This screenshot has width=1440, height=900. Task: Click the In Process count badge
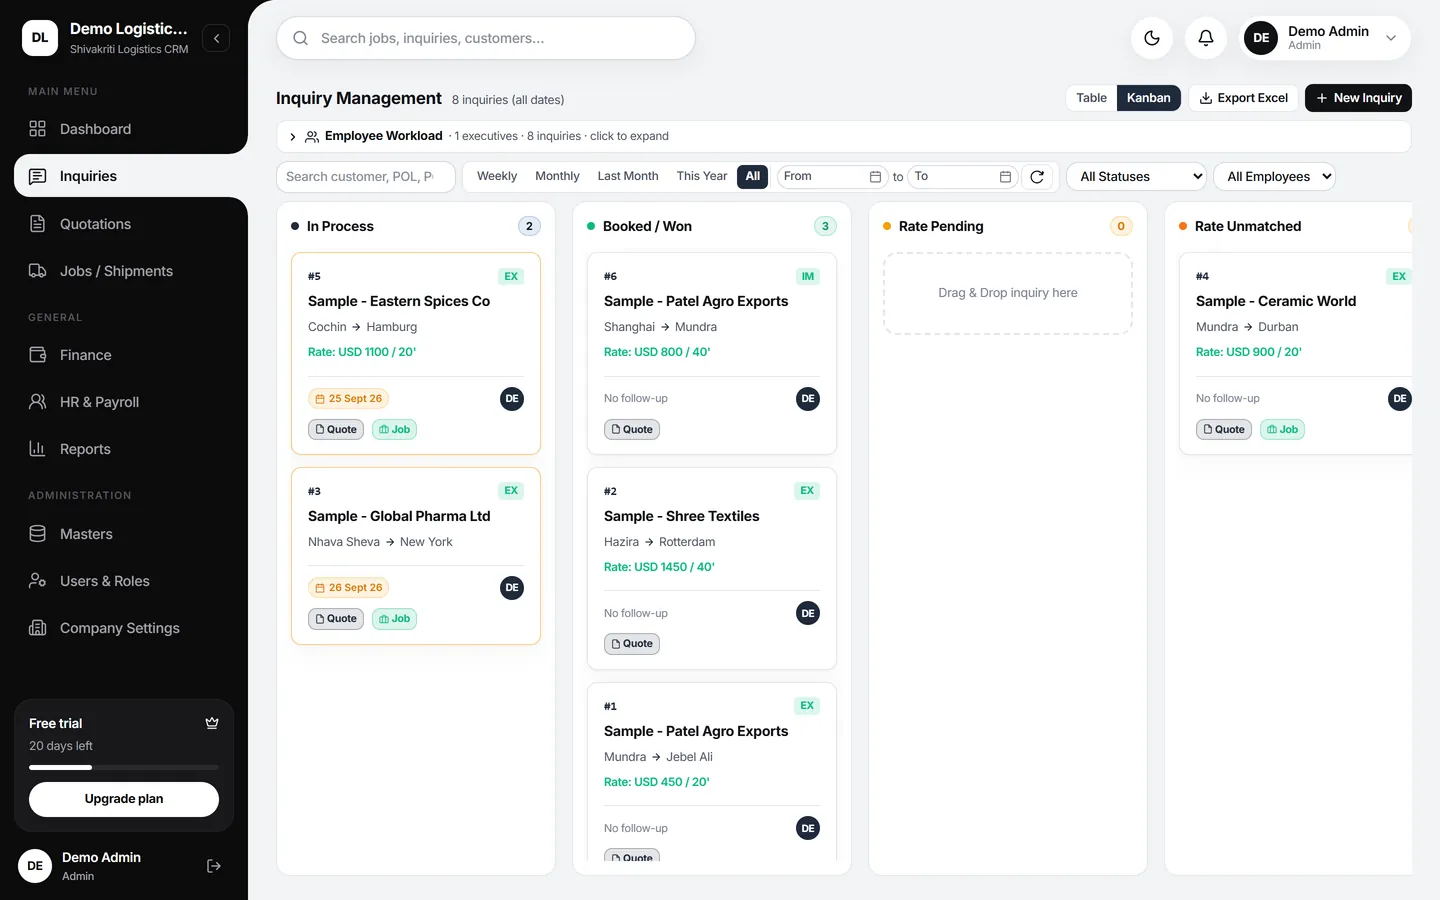tap(529, 226)
